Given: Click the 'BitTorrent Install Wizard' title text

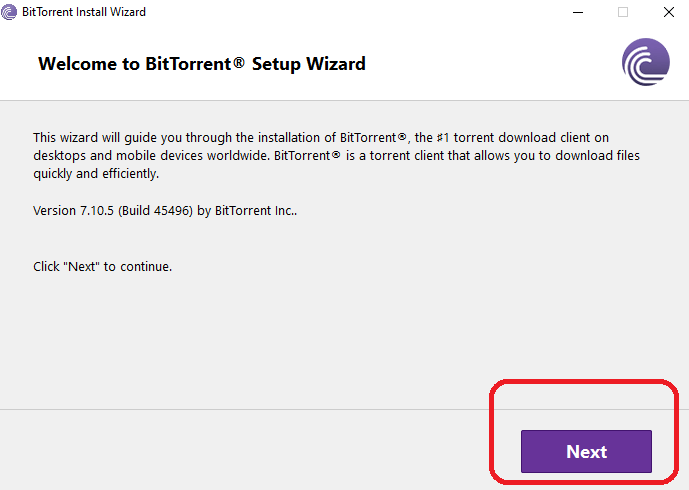Looking at the screenshot, I should [83, 12].
